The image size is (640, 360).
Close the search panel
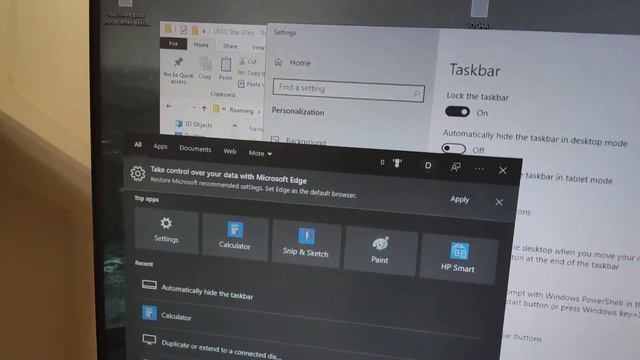click(502, 170)
